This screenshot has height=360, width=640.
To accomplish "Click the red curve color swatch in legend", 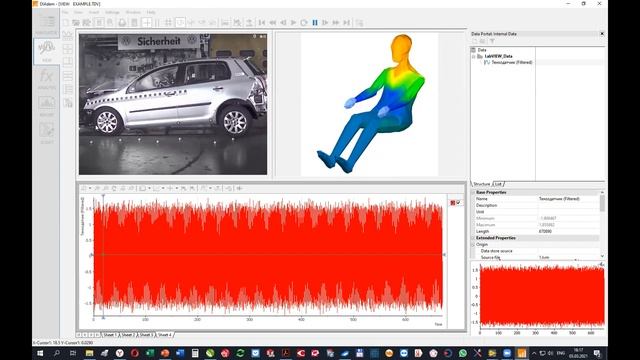I will [453, 202].
